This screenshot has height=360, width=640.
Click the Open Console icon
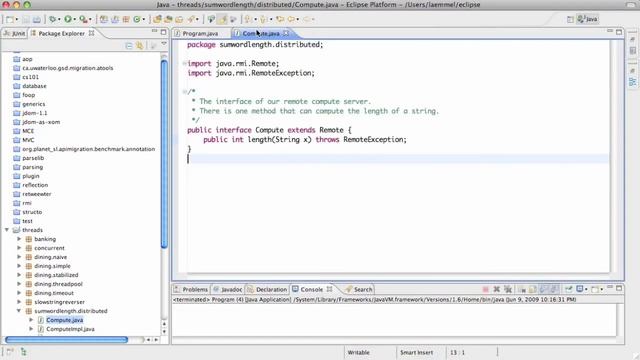tap(595, 289)
